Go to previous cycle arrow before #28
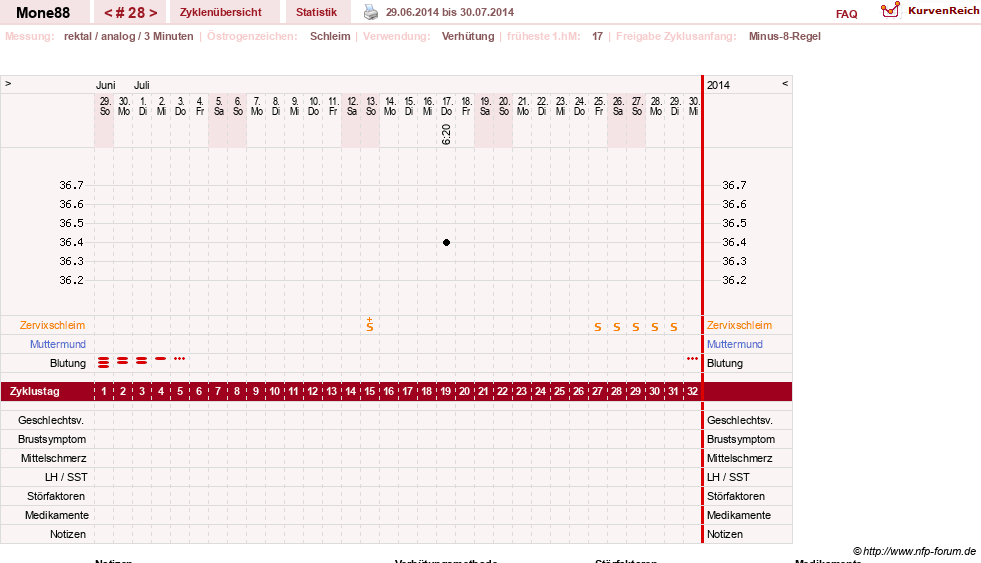The height and width of the screenshot is (563, 981). tap(108, 13)
